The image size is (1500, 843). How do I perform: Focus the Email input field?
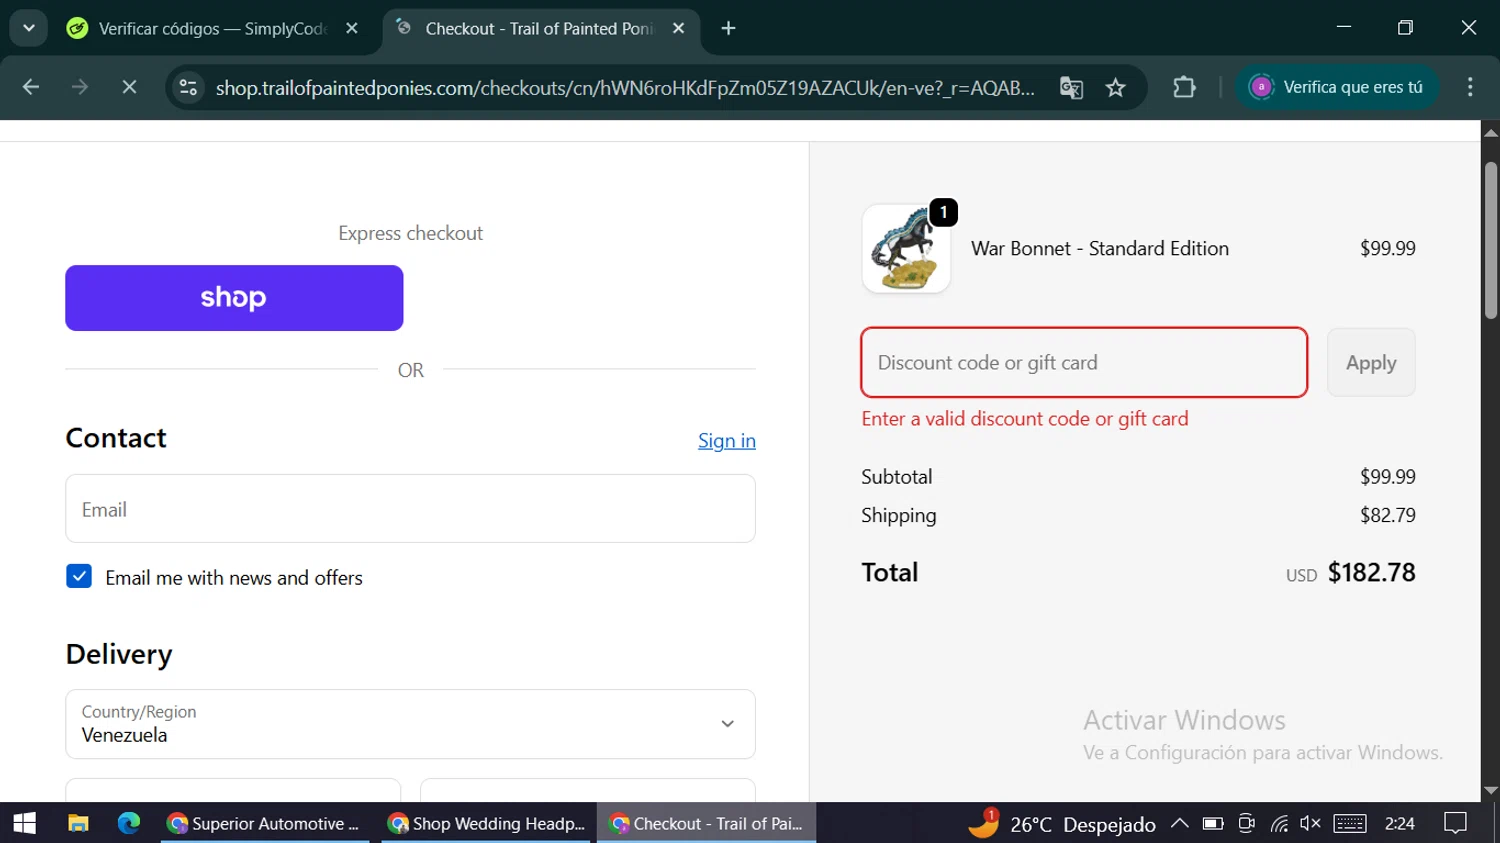click(x=410, y=509)
